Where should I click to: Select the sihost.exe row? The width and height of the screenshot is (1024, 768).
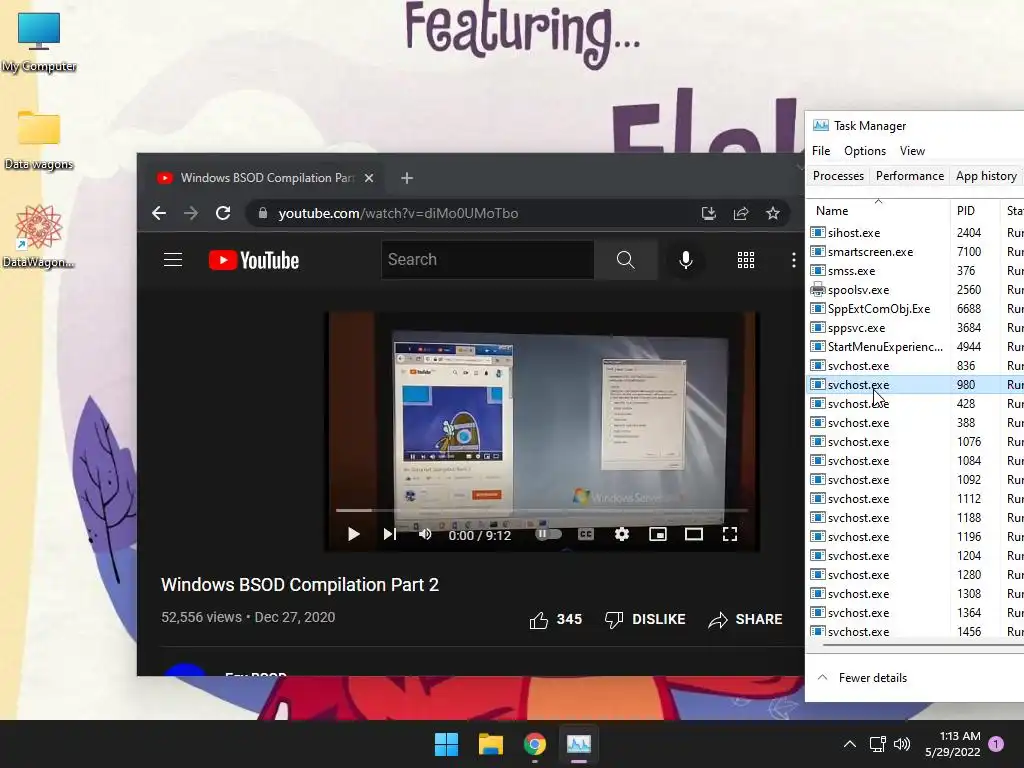tap(916, 232)
